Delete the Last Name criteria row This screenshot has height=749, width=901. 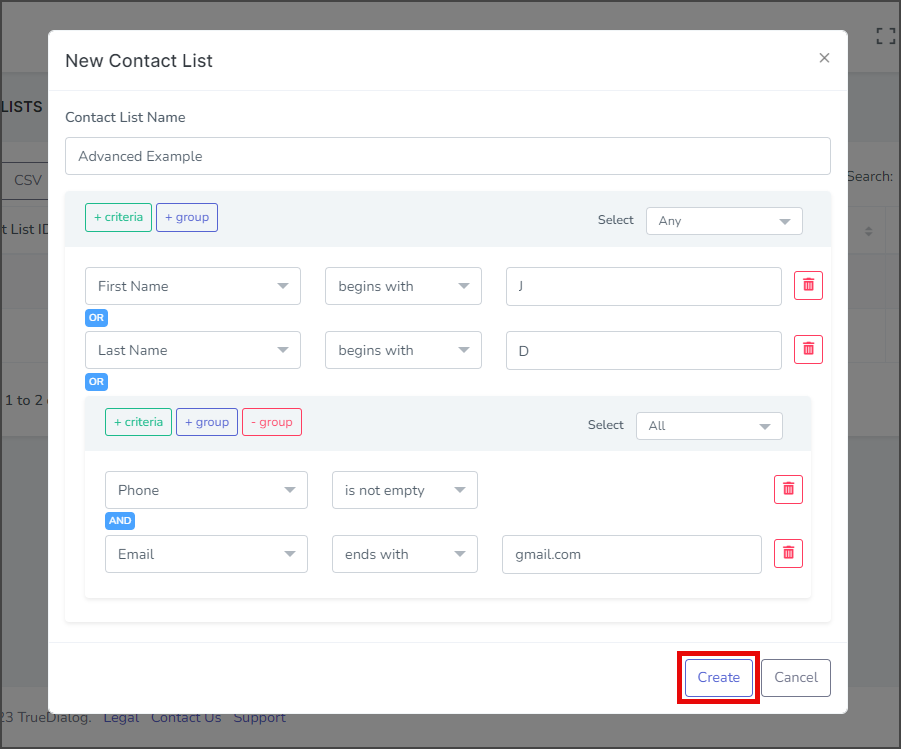[x=808, y=349]
